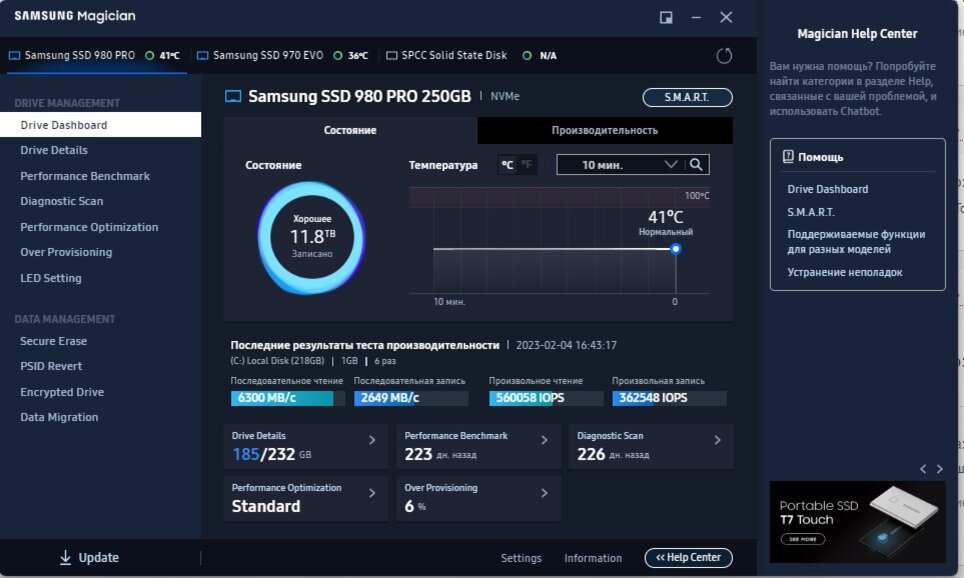Open Performance Optimization in the sidebar

coord(100,227)
